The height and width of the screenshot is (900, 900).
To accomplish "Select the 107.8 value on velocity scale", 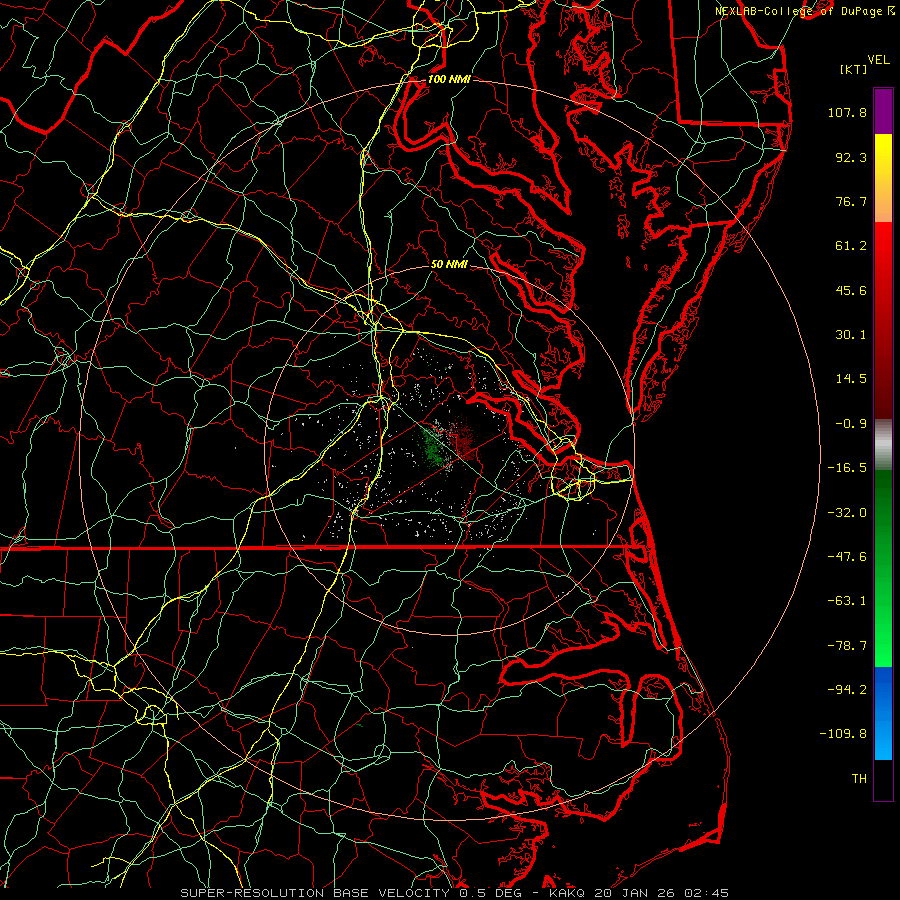I will pyautogui.click(x=847, y=112).
